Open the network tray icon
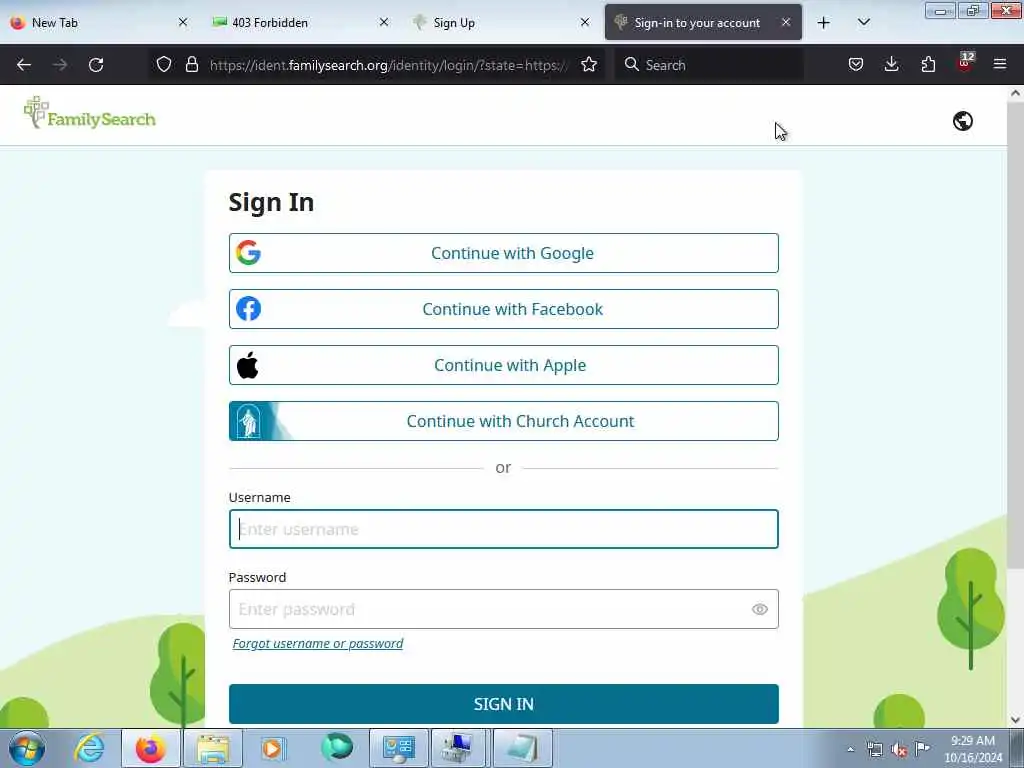This screenshot has height=768, width=1024. point(874,750)
